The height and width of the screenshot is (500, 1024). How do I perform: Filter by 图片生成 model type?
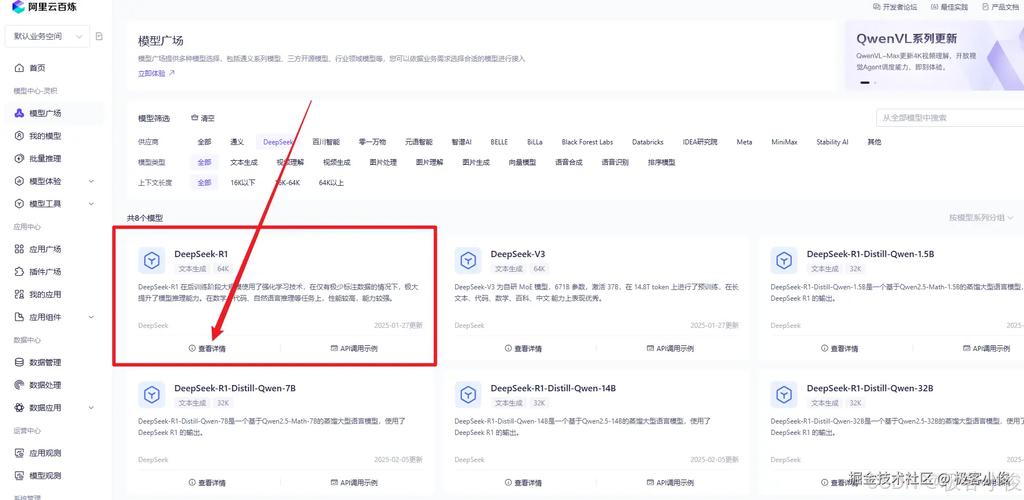pos(475,163)
